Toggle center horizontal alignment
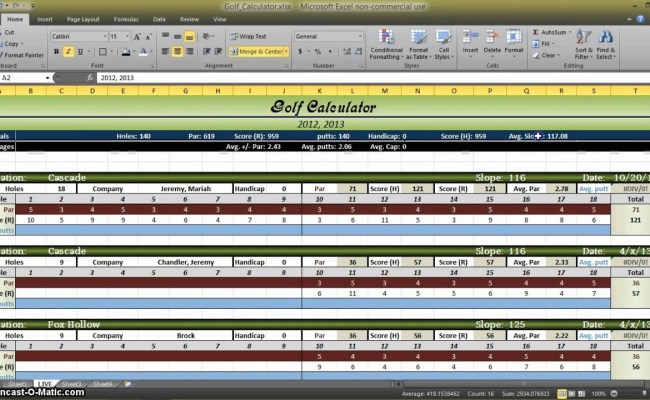Viewport: 650px width, 400px height. [177, 51]
